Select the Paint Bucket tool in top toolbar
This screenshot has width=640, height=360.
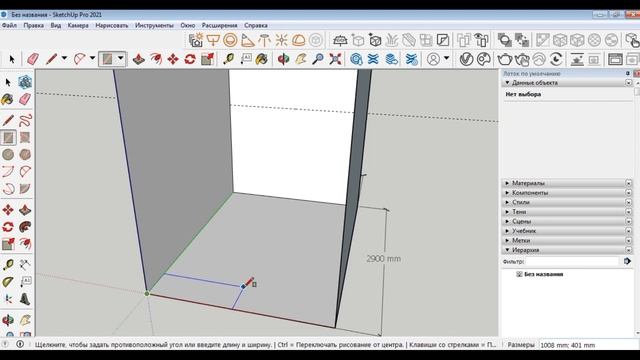tap(262, 59)
